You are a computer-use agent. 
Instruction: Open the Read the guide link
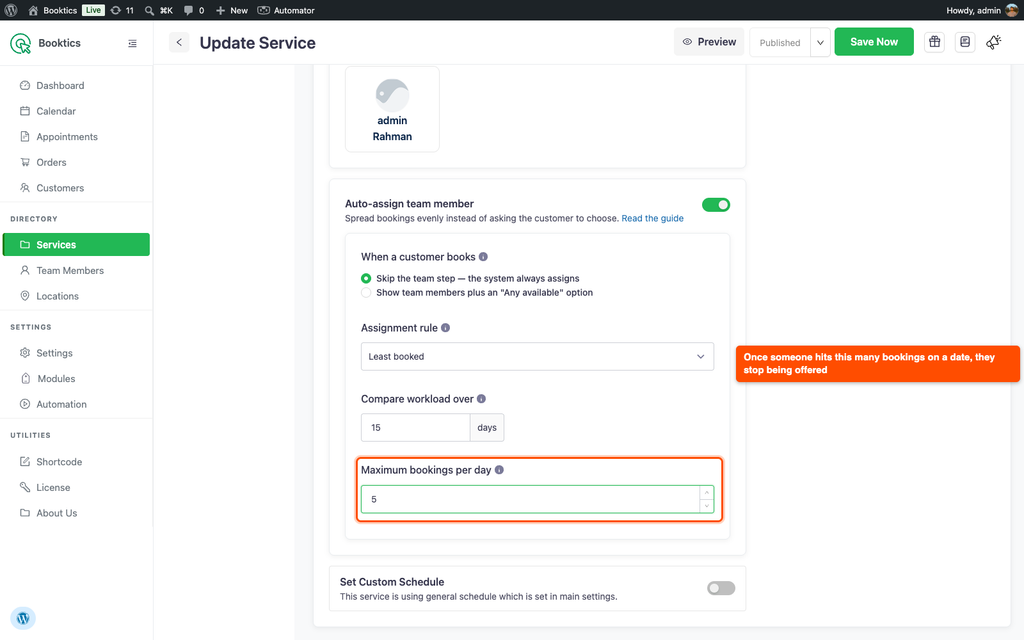(x=652, y=218)
